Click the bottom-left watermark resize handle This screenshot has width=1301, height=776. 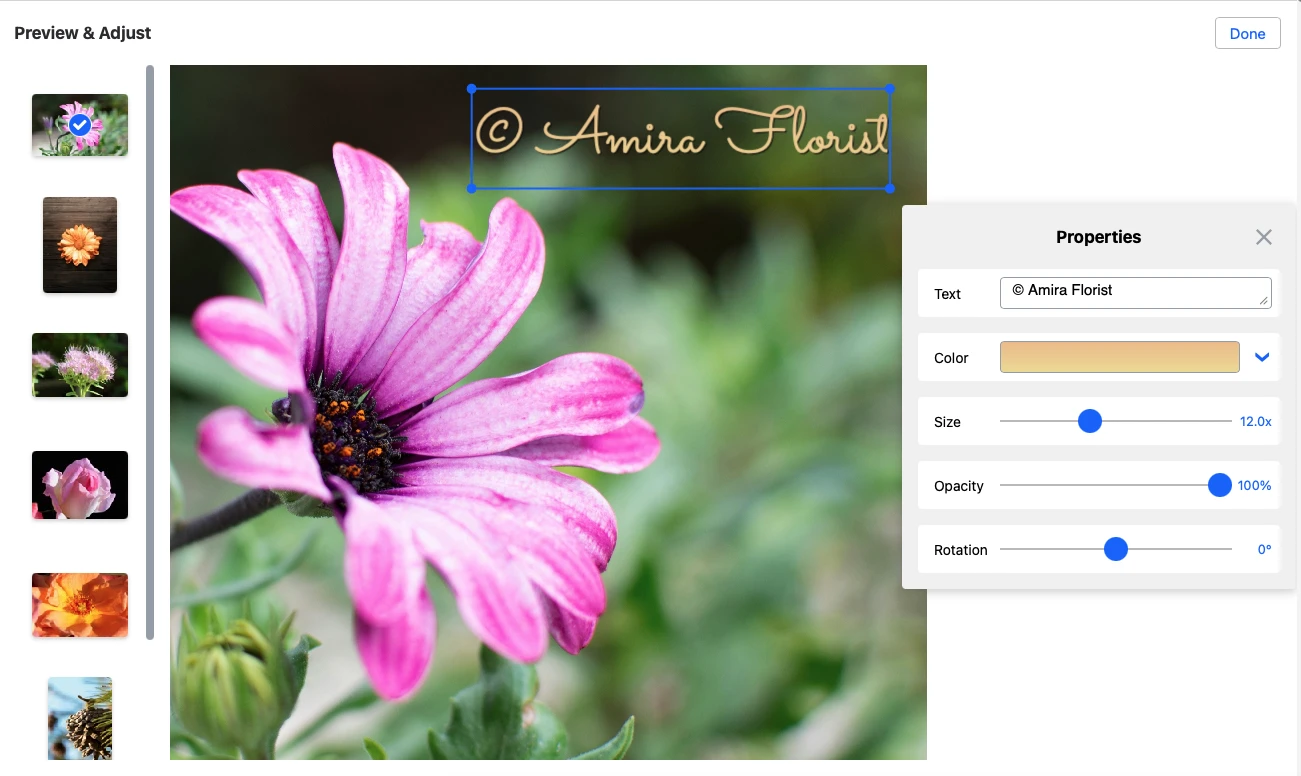[x=472, y=188]
